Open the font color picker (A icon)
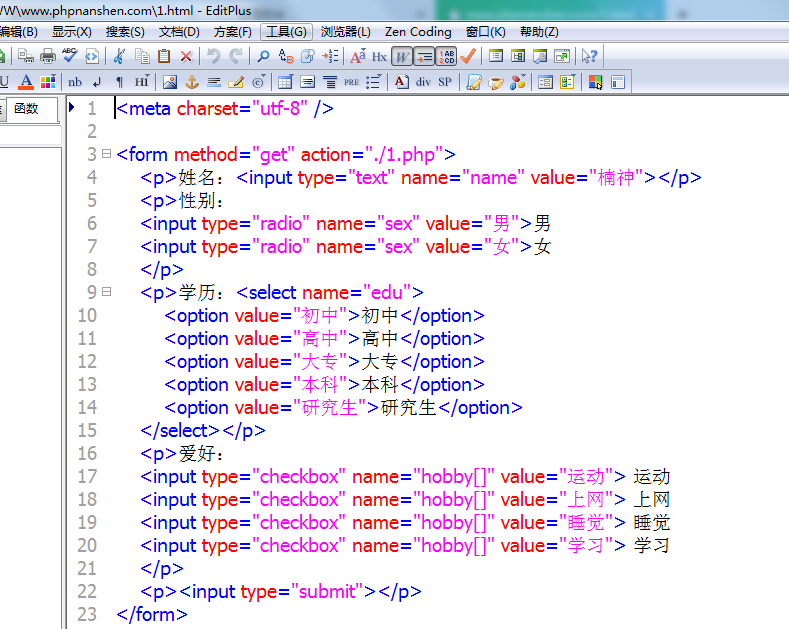Image resolution: width=789 pixels, height=629 pixels. (26, 82)
